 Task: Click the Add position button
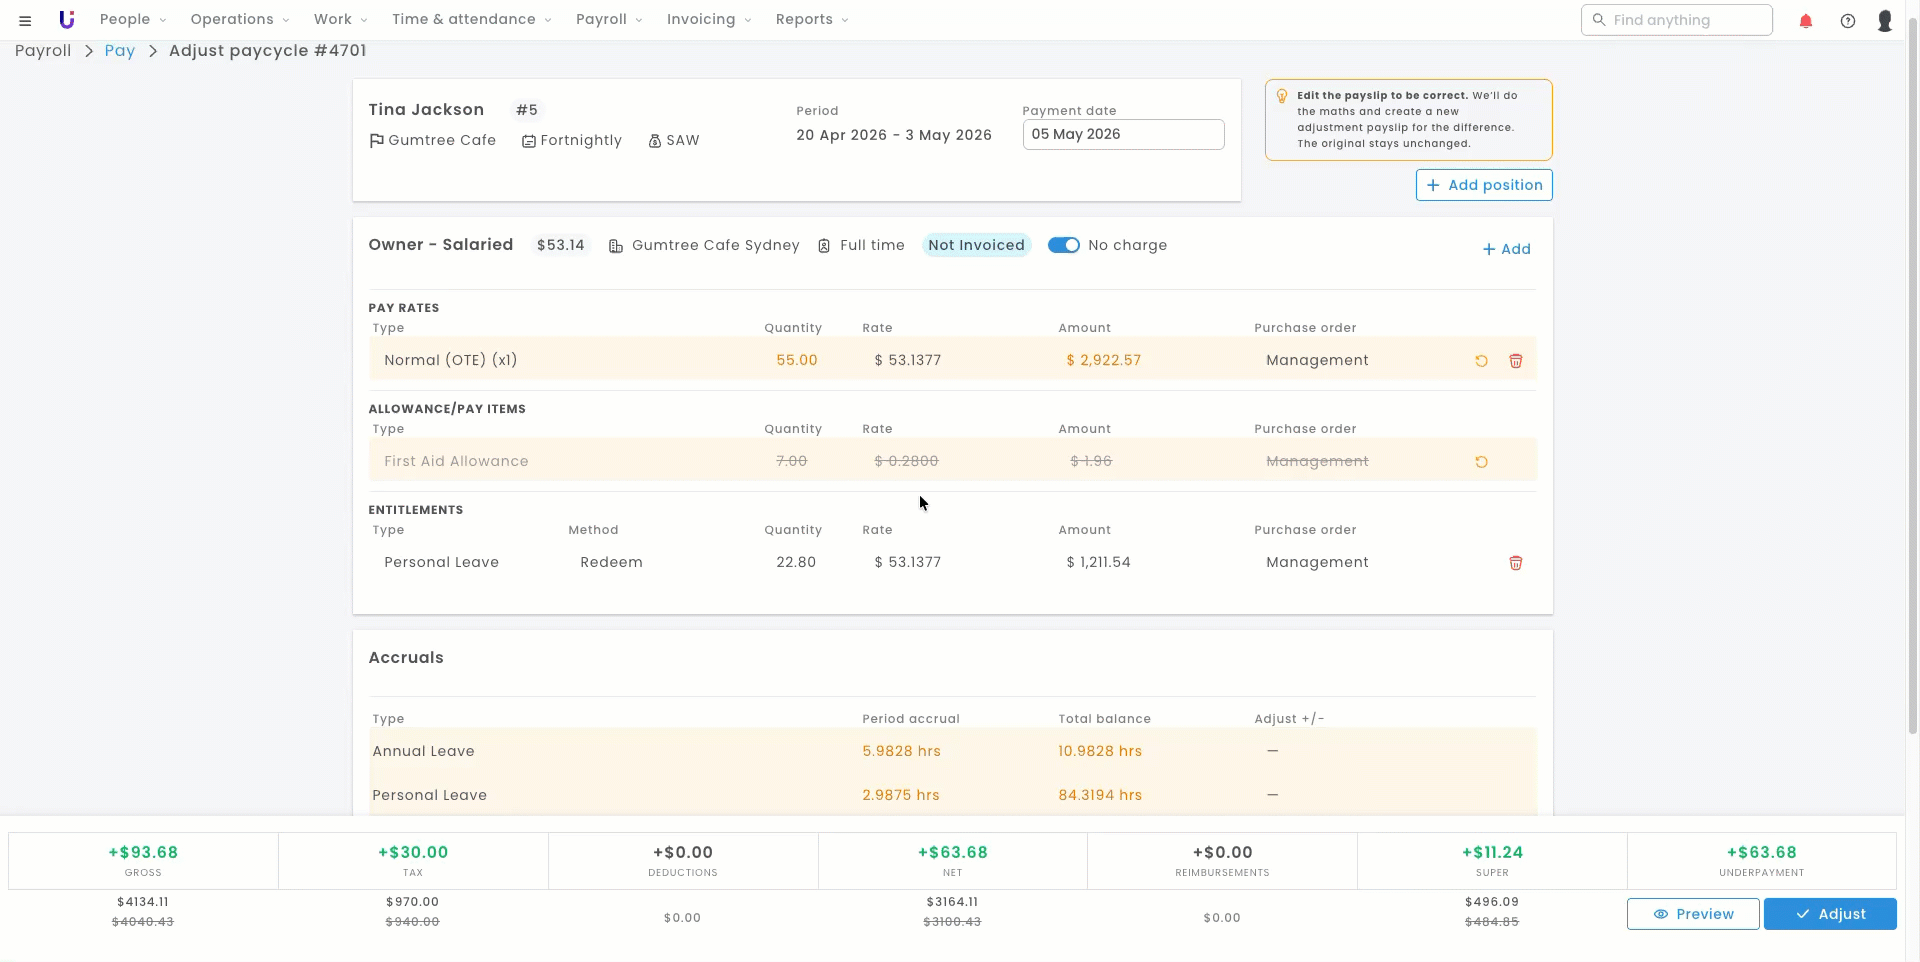[x=1484, y=185]
